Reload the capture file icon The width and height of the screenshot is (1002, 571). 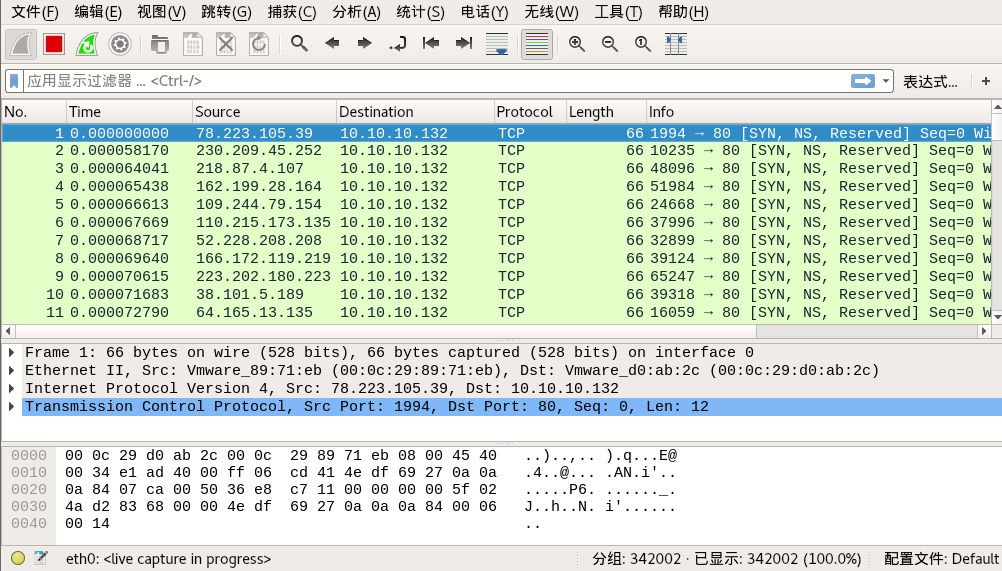pos(258,44)
